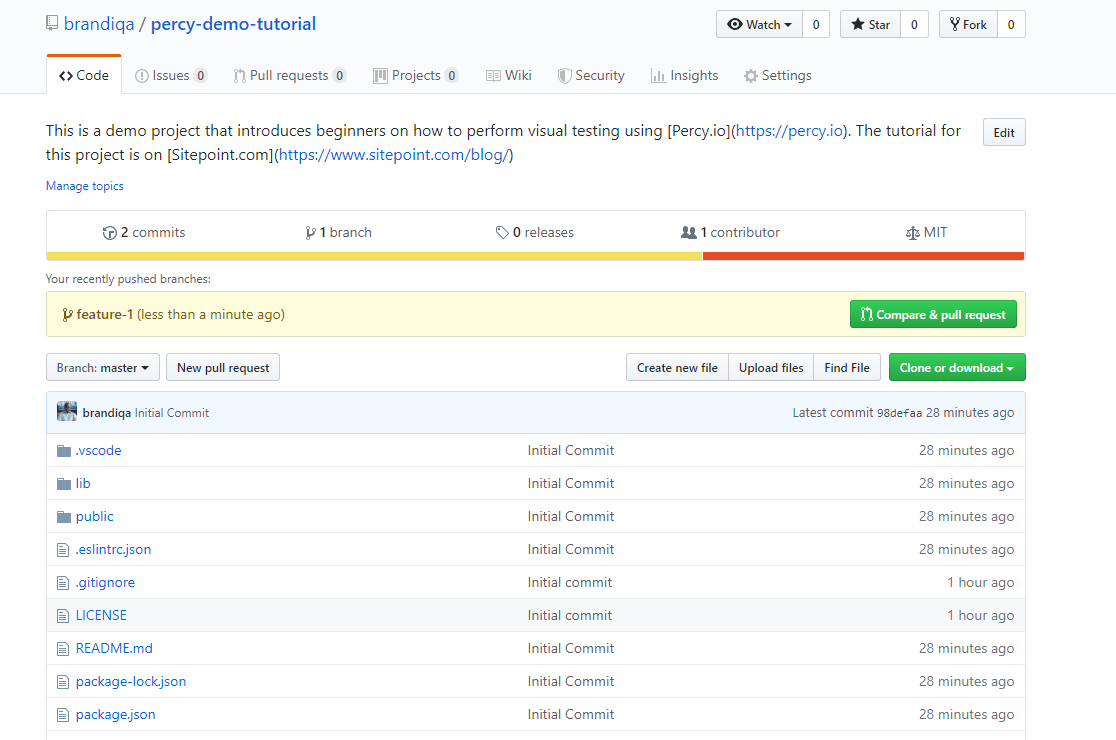
Task: Click the Manage topics link
Action: (x=85, y=186)
